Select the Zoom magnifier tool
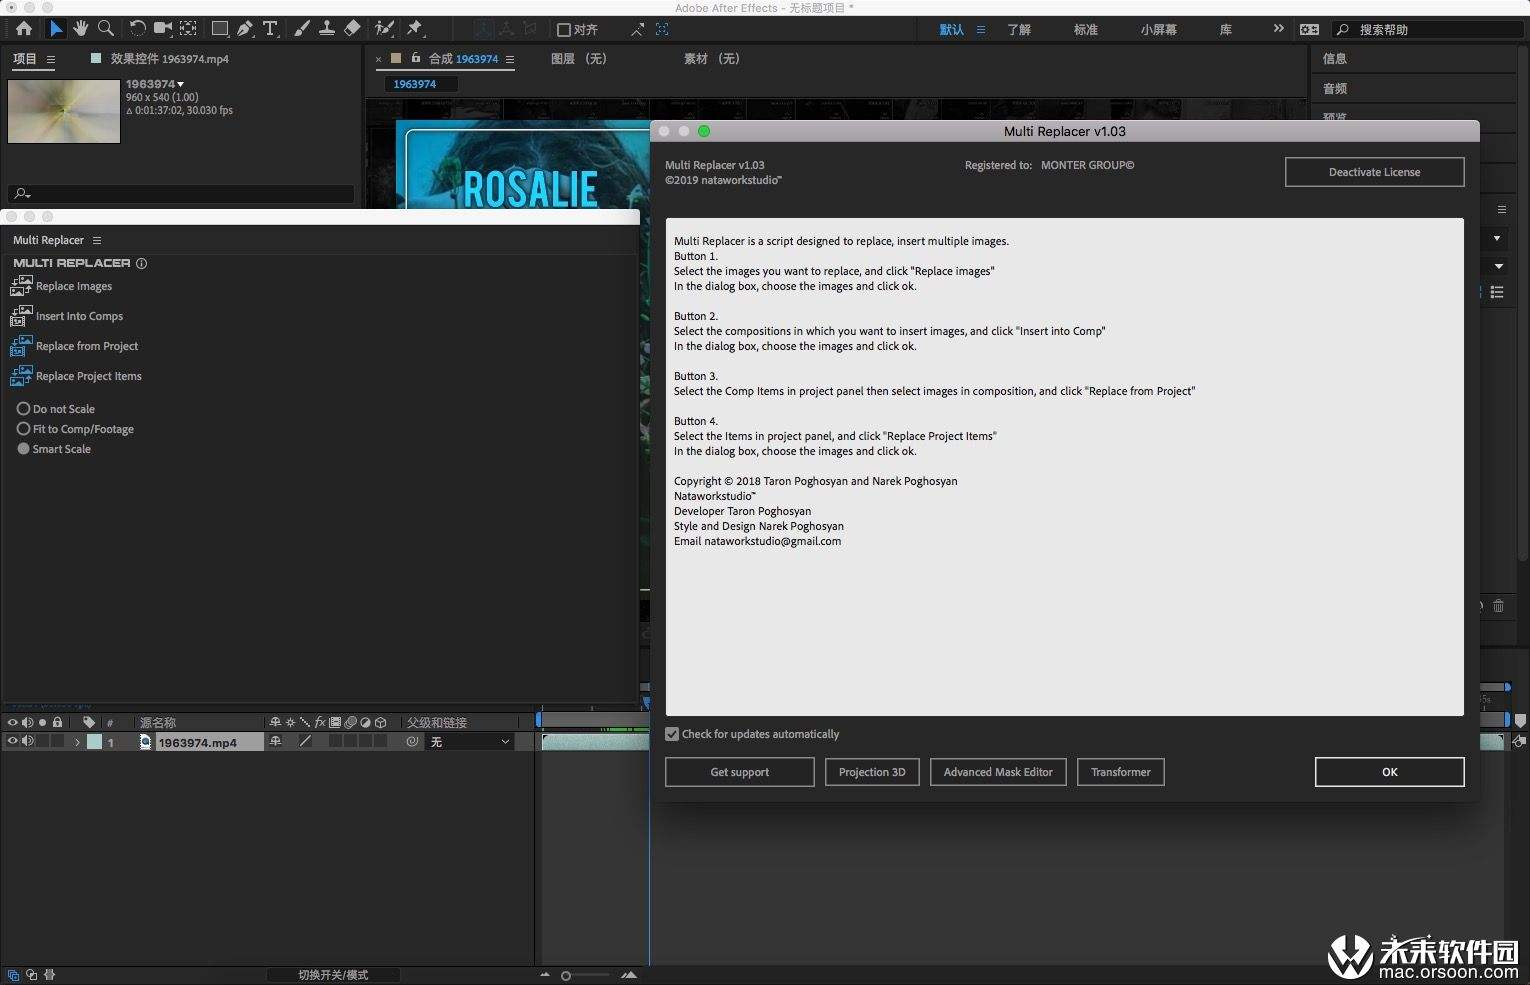This screenshot has height=985, width=1530. click(105, 29)
